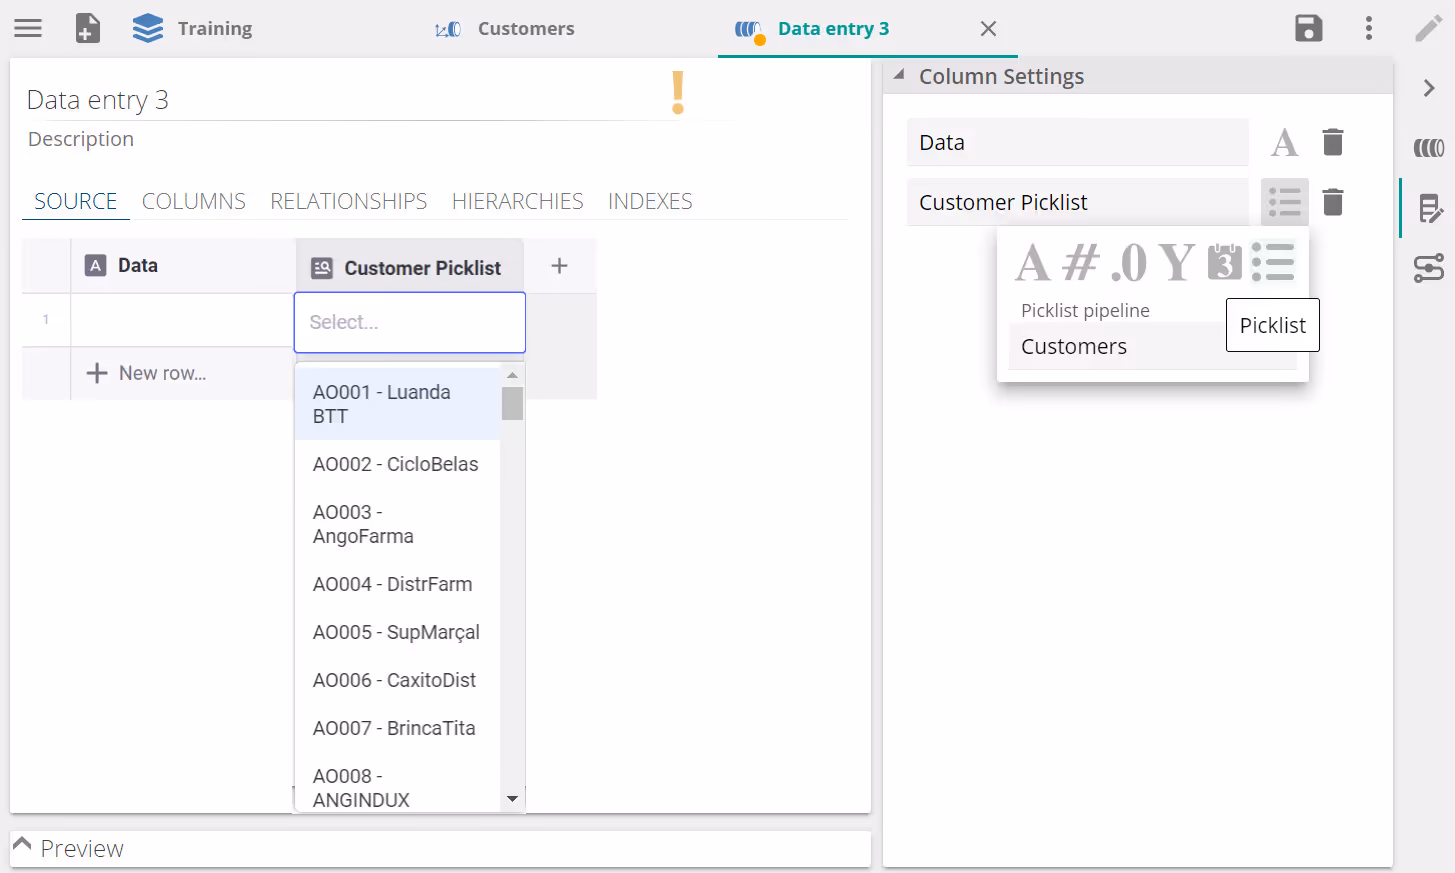Click the new document icon

point(88,28)
